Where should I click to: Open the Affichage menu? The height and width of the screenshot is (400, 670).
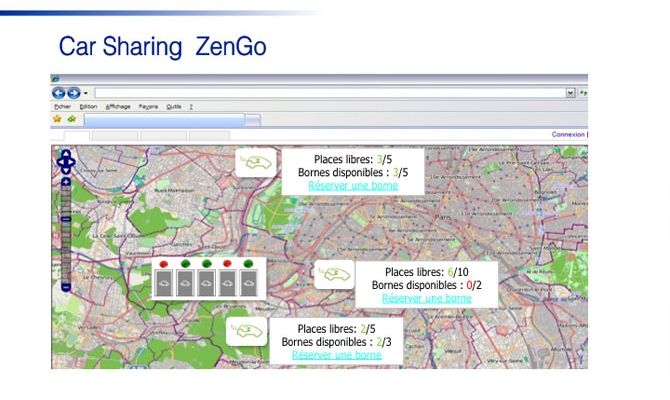(x=118, y=106)
